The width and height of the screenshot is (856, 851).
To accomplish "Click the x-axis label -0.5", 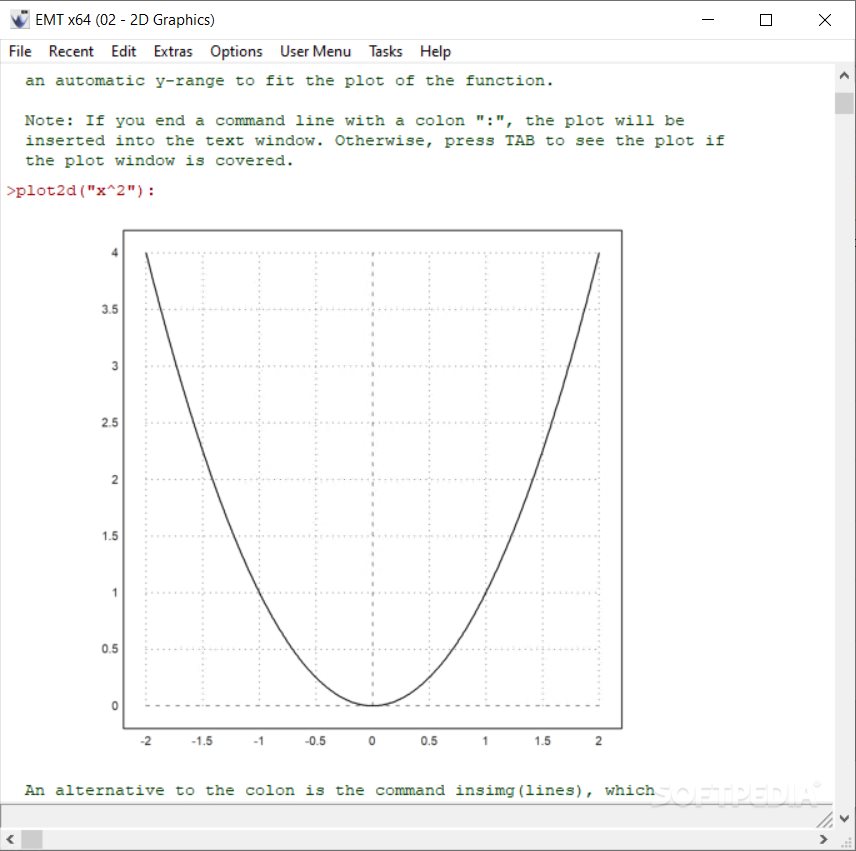I will coord(315,741).
